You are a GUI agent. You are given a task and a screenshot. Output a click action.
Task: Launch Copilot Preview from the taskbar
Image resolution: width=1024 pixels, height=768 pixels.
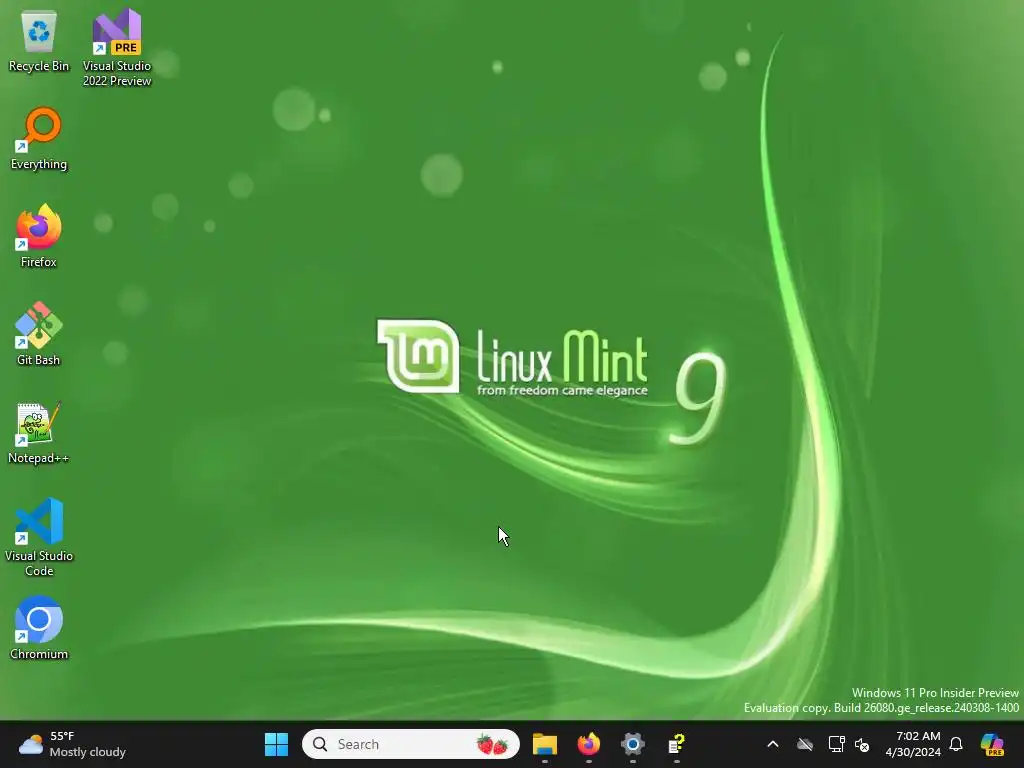pyautogui.click(x=992, y=744)
